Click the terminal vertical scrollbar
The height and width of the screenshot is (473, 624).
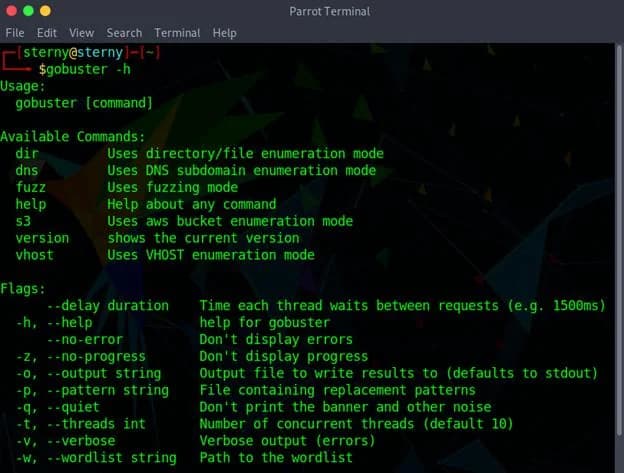pyautogui.click(x=619, y=239)
